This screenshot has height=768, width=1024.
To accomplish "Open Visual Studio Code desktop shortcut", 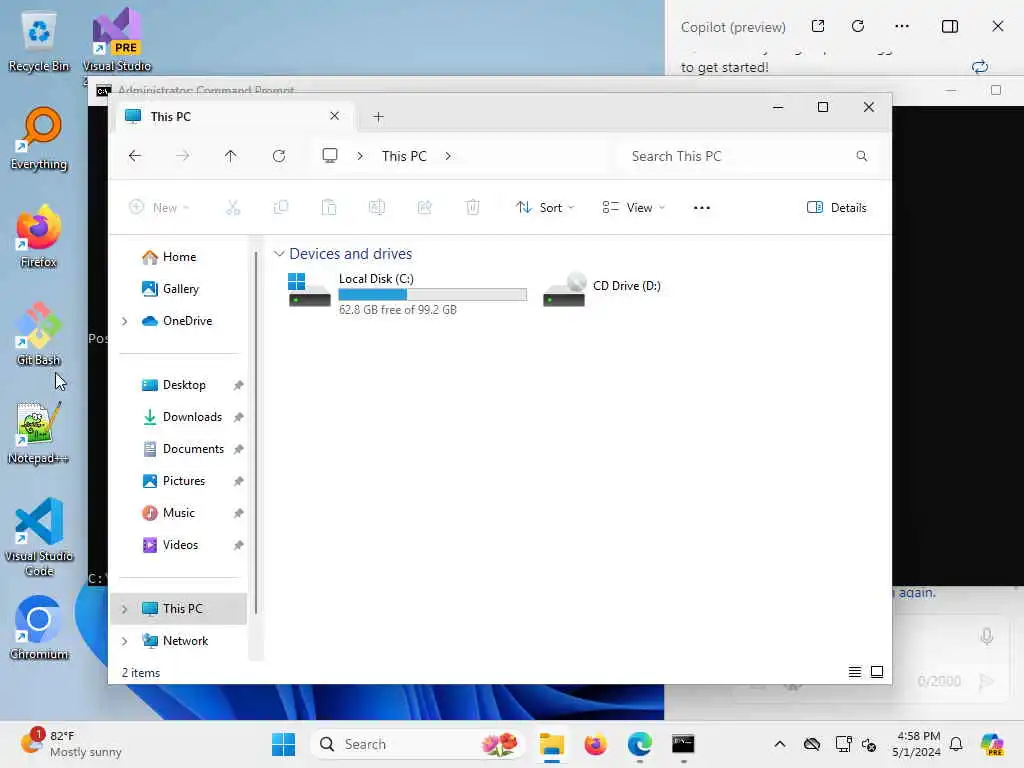I will (x=39, y=537).
